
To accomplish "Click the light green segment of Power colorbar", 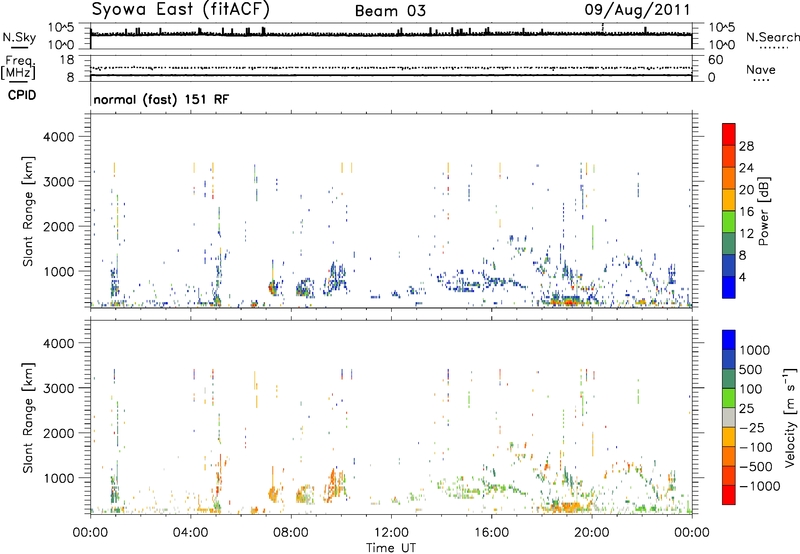I will [729, 222].
